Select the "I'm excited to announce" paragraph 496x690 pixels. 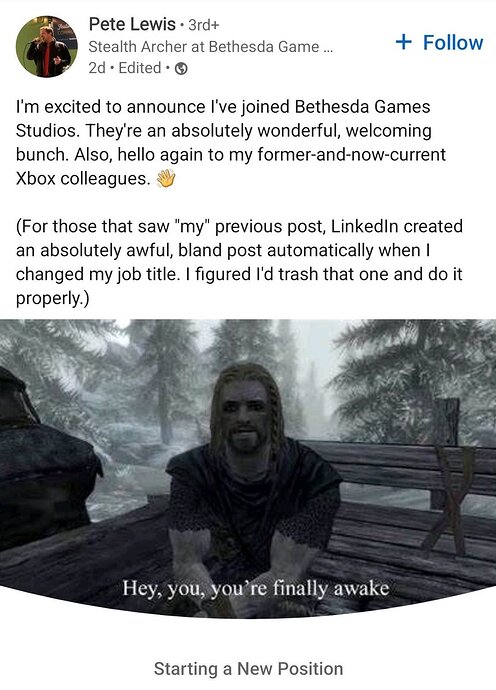point(231,143)
